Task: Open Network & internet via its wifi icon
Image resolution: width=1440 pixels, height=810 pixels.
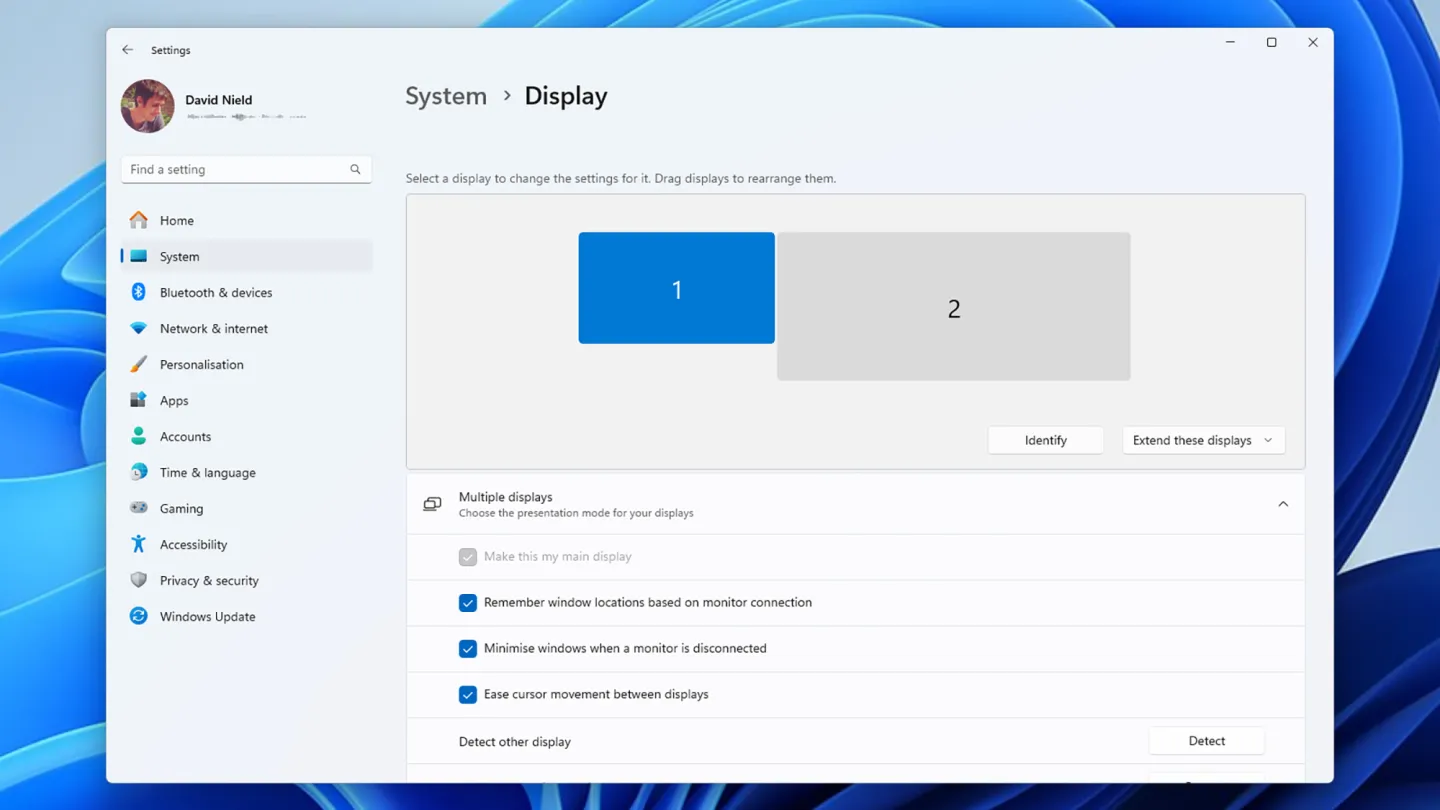Action: pos(138,328)
